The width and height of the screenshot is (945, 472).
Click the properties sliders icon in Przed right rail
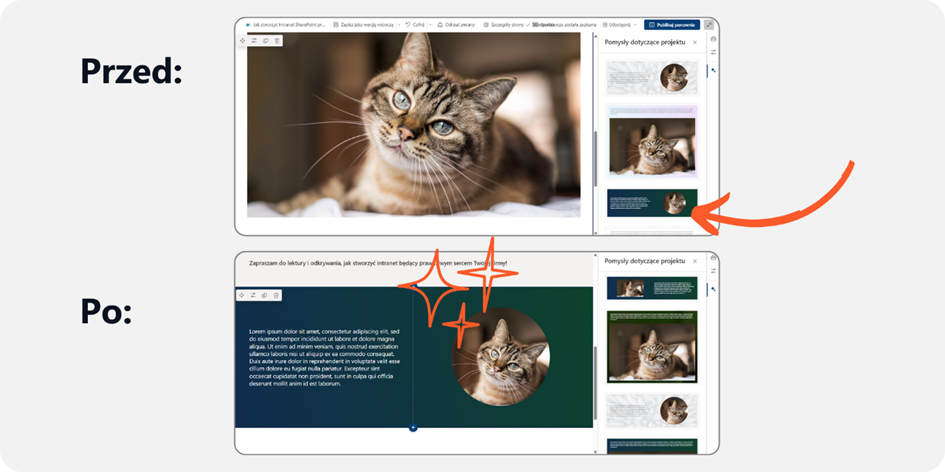click(713, 52)
